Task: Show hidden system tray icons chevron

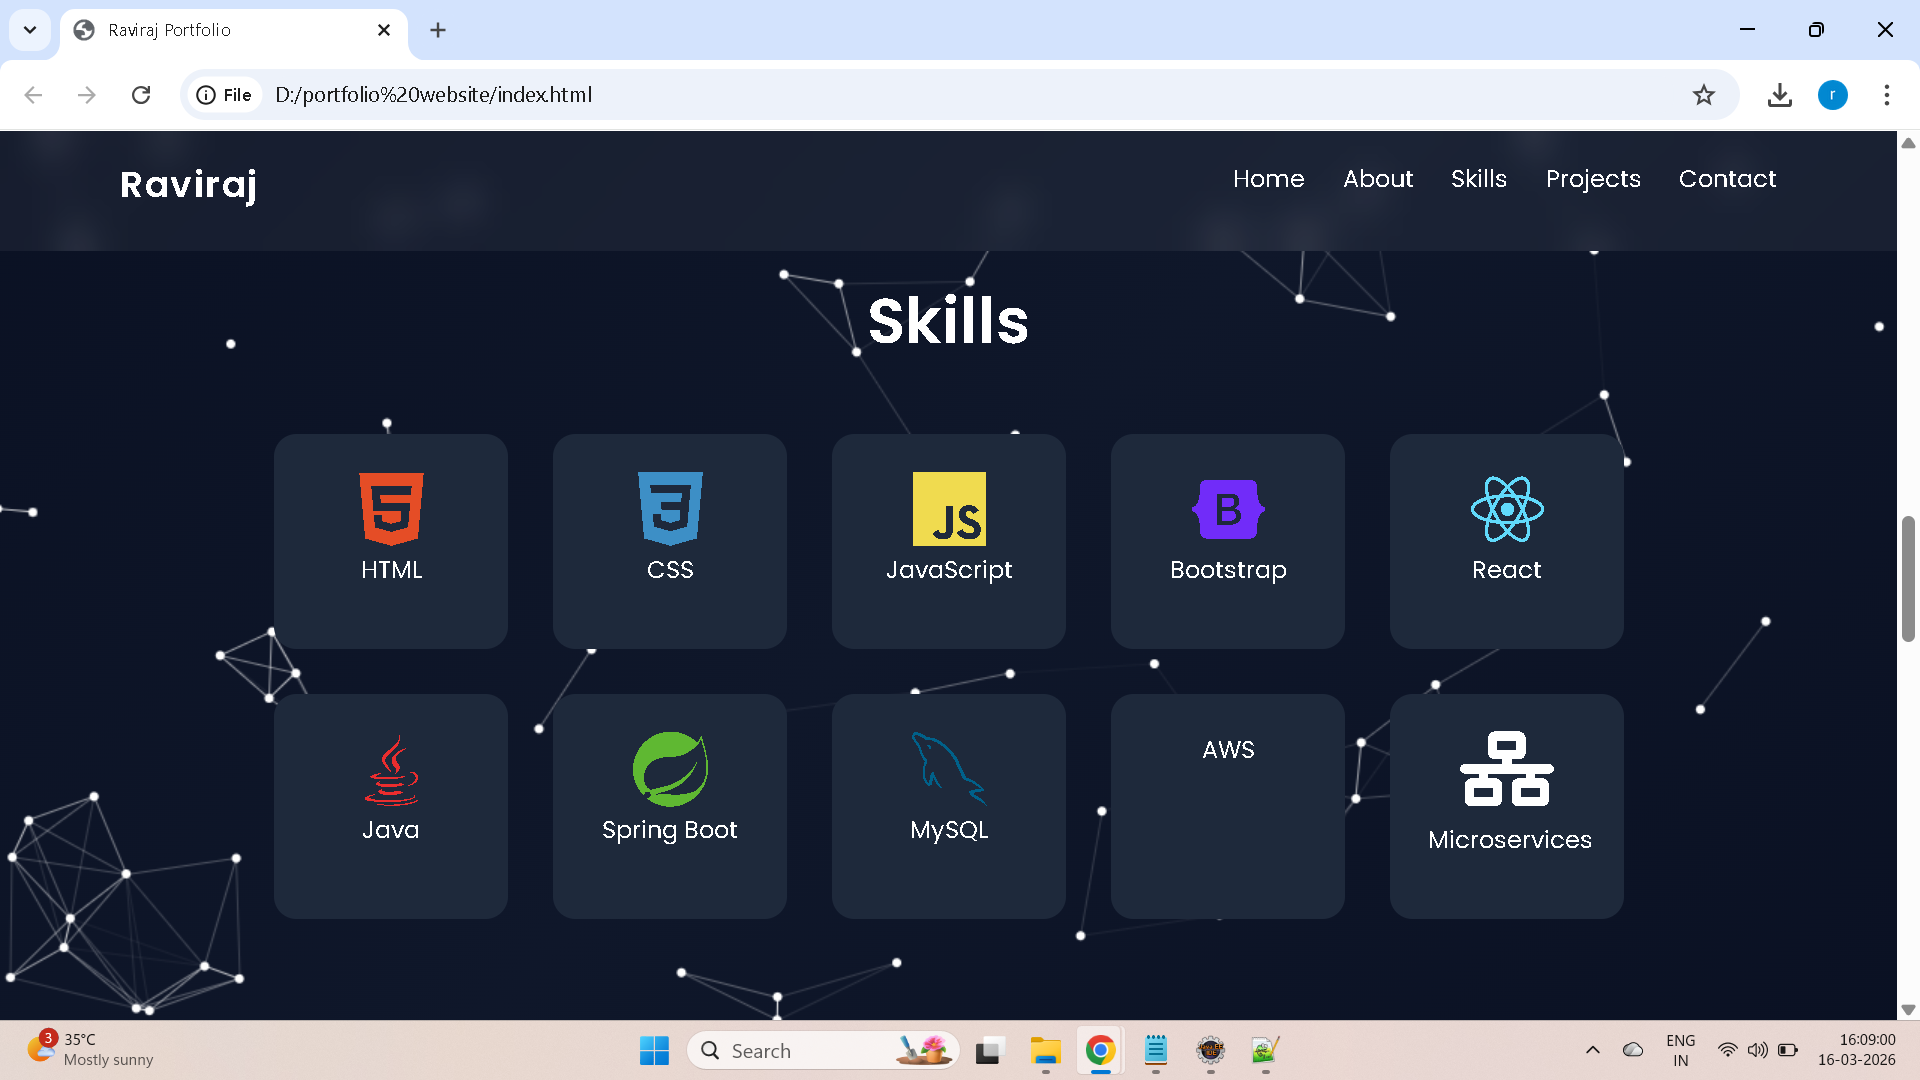Action: [1593, 1050]
